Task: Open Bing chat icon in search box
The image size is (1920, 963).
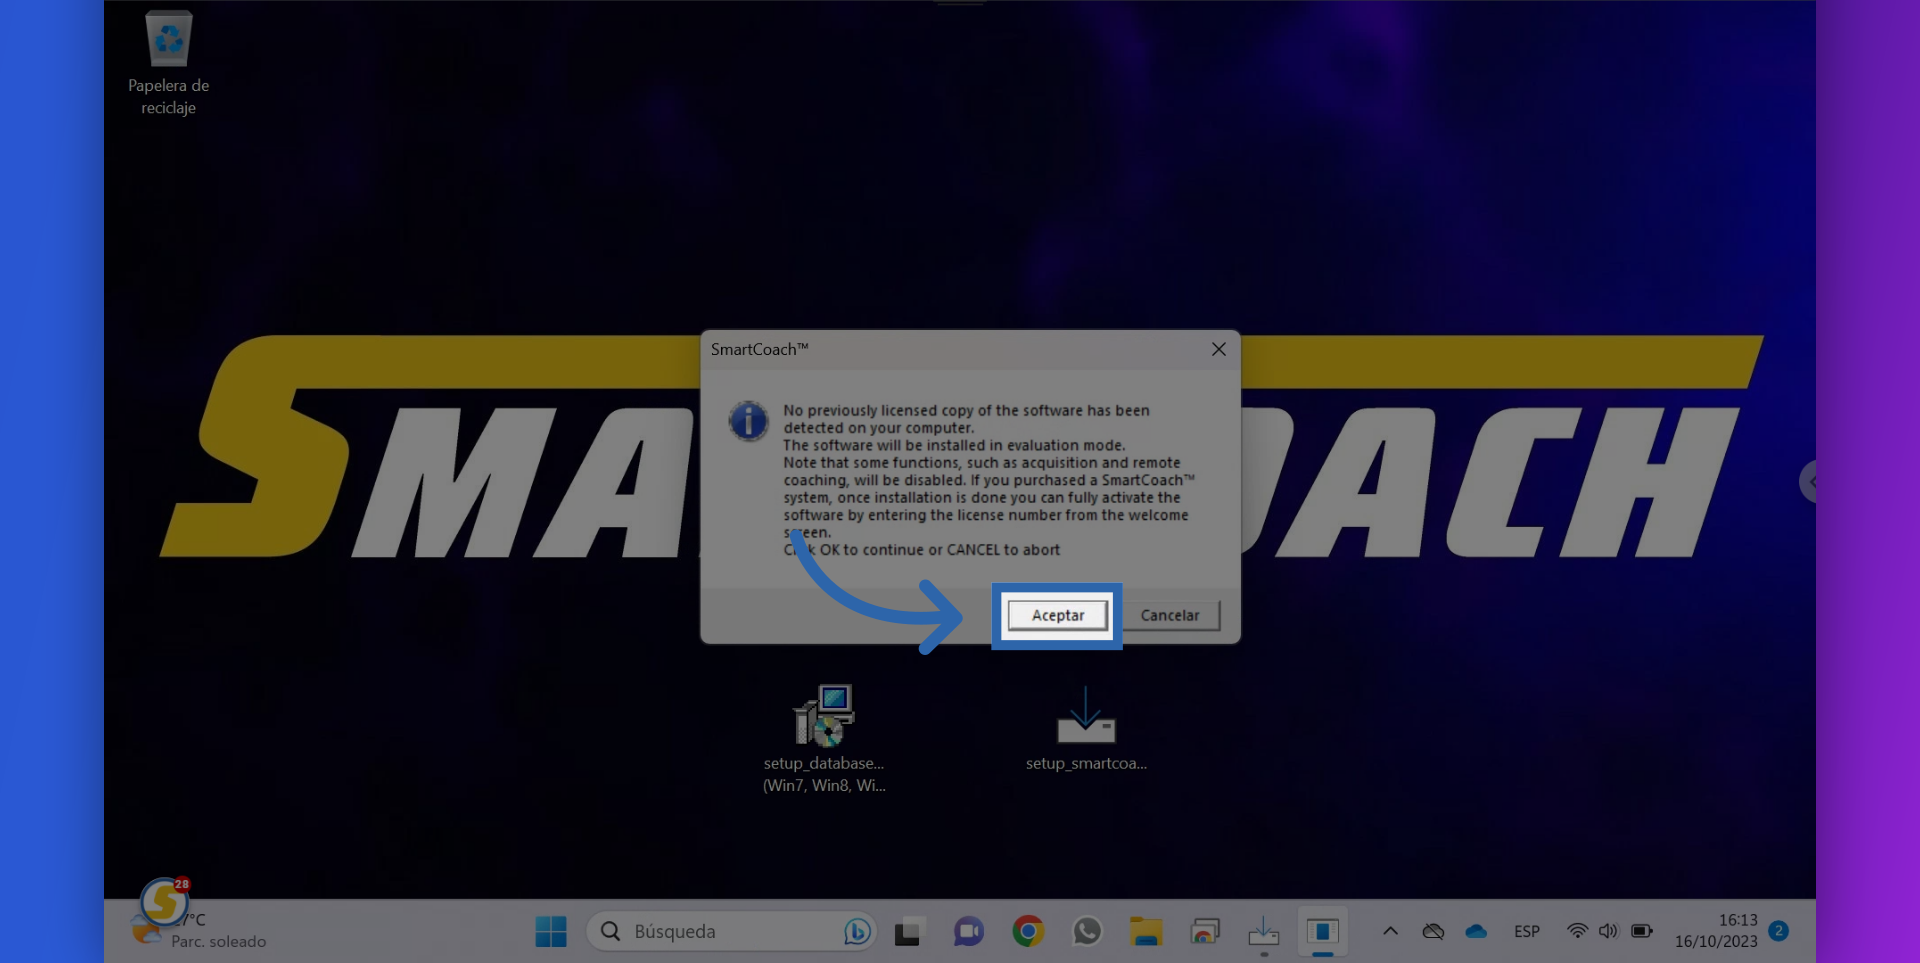Action: pos(856,931)
